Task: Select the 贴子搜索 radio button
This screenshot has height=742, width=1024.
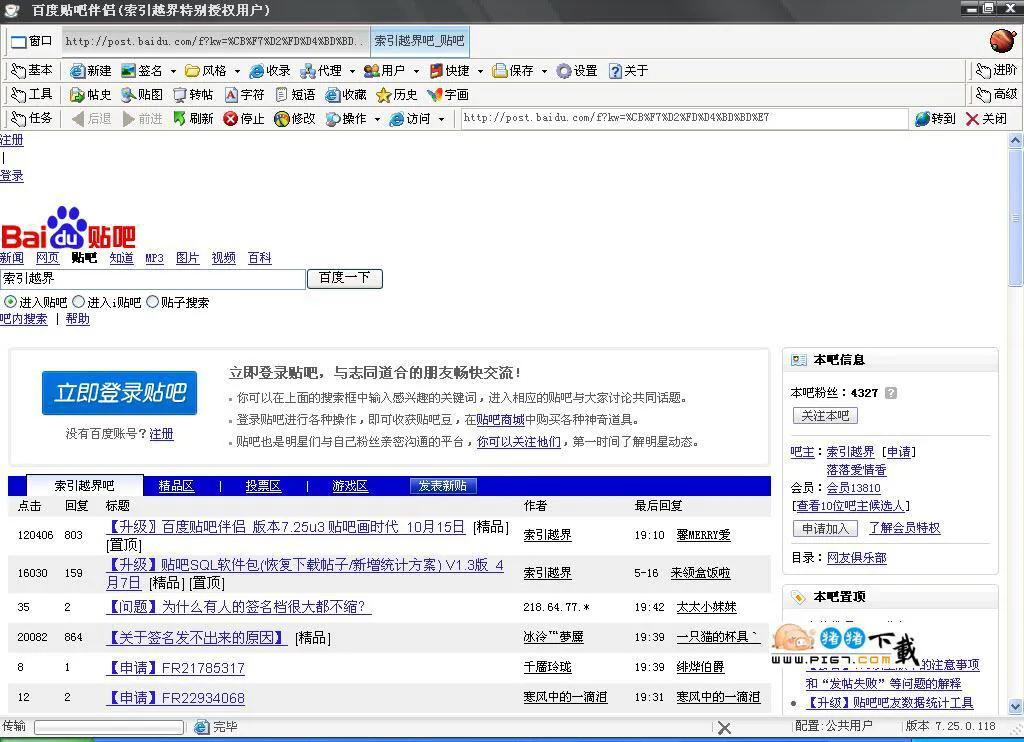Action: pos(153,301)
